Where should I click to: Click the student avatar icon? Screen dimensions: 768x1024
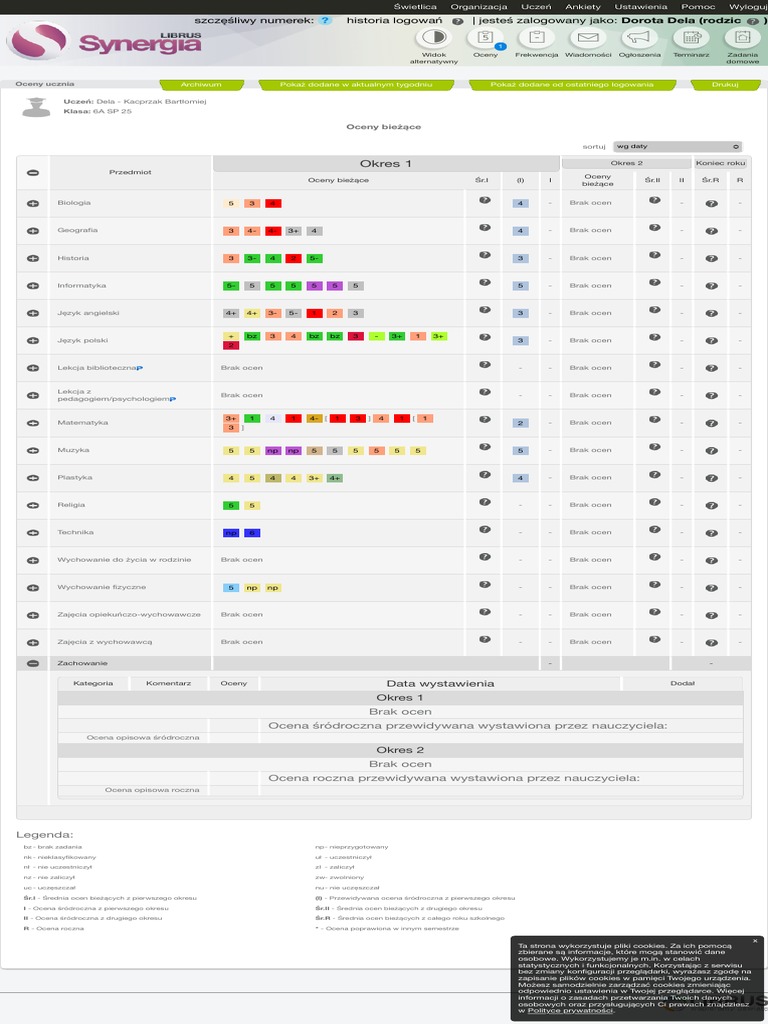[37, 106]
